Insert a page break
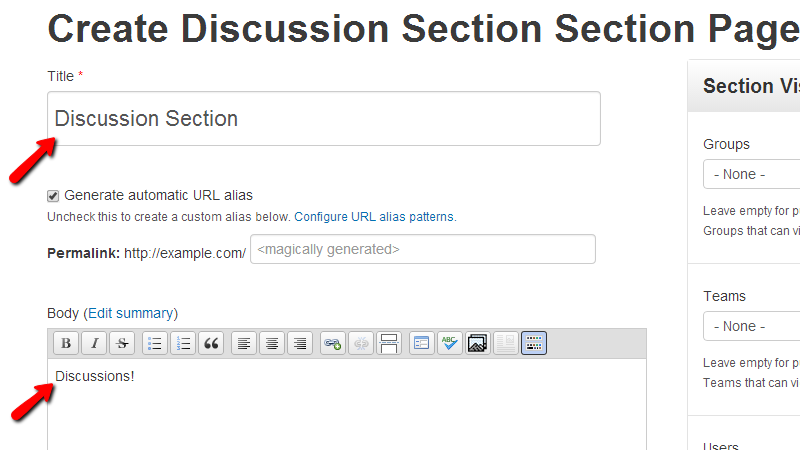This screenshot has height=450, width=800. (x=389, y=343)
